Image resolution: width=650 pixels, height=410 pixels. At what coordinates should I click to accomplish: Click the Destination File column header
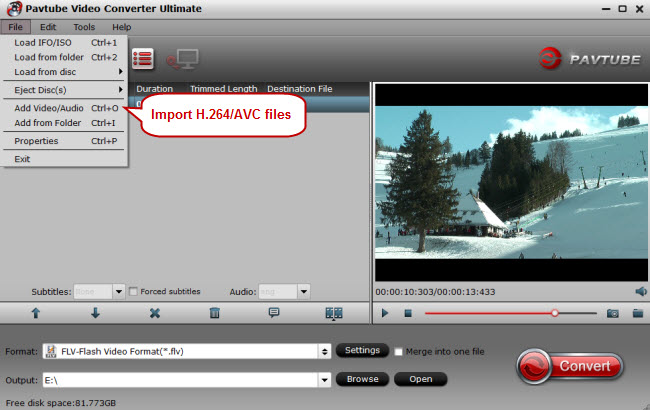click(x=300, y=89)
